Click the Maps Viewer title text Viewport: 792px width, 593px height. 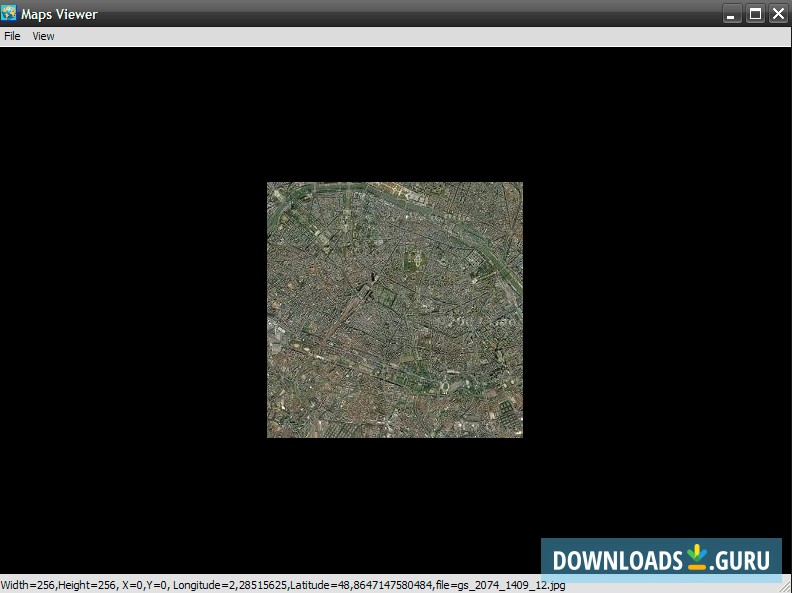pyautogui.click(x=59, y=14)
